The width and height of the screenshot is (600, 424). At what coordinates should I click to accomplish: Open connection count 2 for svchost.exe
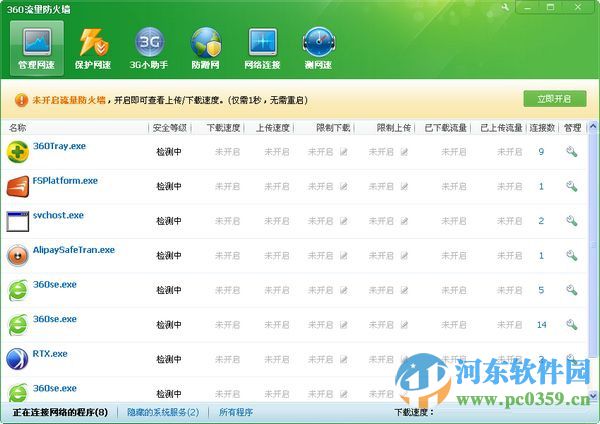click(x=541, y=221)
